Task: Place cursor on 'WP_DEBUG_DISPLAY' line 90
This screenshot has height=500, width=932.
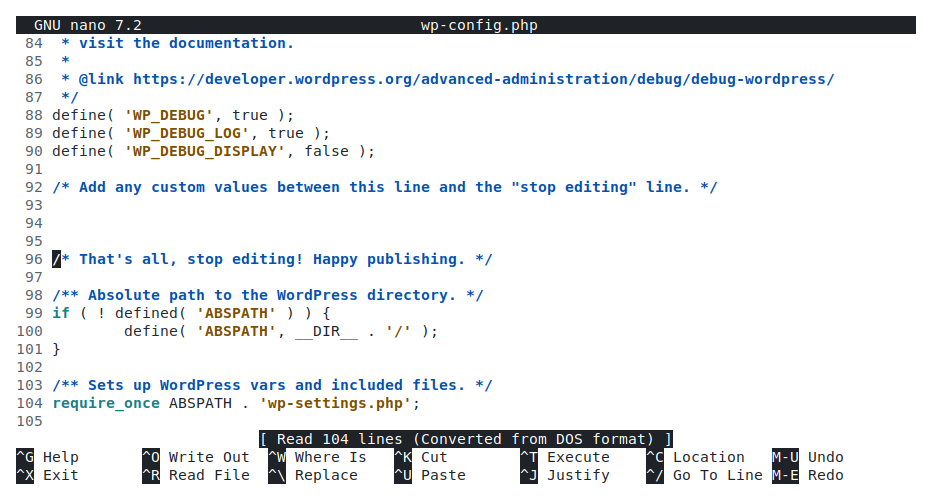Action: pos(213,151)
